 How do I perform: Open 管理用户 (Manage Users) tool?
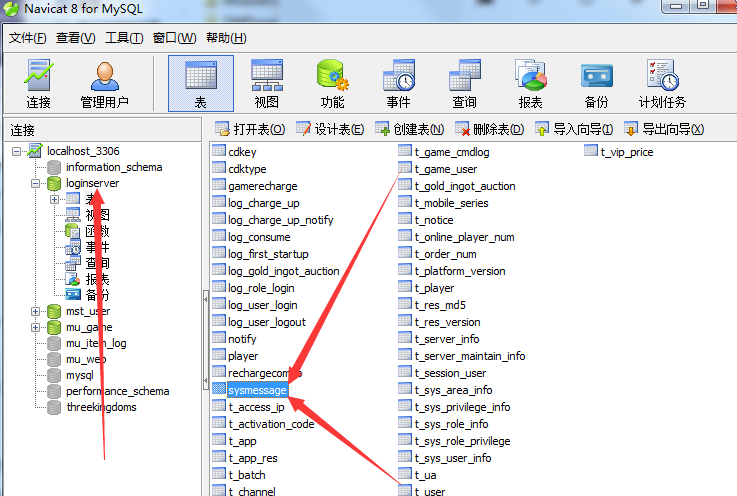click(104, 84)
